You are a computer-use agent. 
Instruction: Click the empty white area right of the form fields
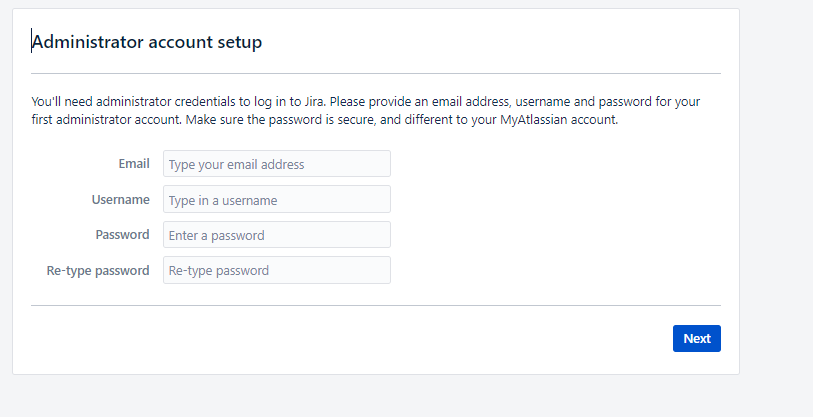[x=555, y=218]
